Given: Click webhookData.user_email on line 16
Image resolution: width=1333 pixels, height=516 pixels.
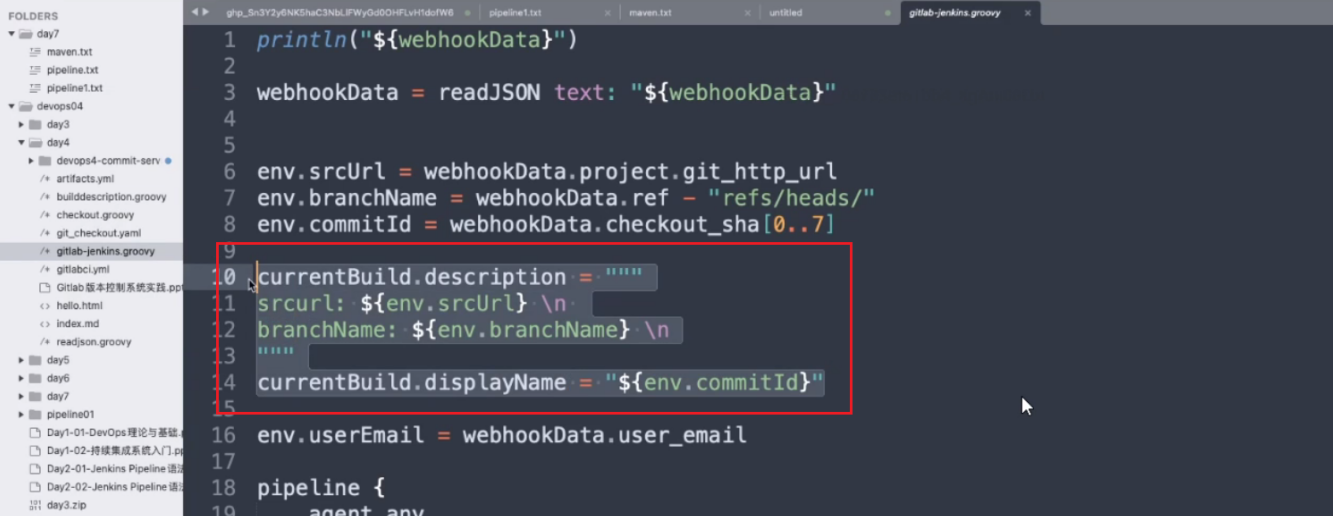Looking at the screenshot, I should pos(604,435).
